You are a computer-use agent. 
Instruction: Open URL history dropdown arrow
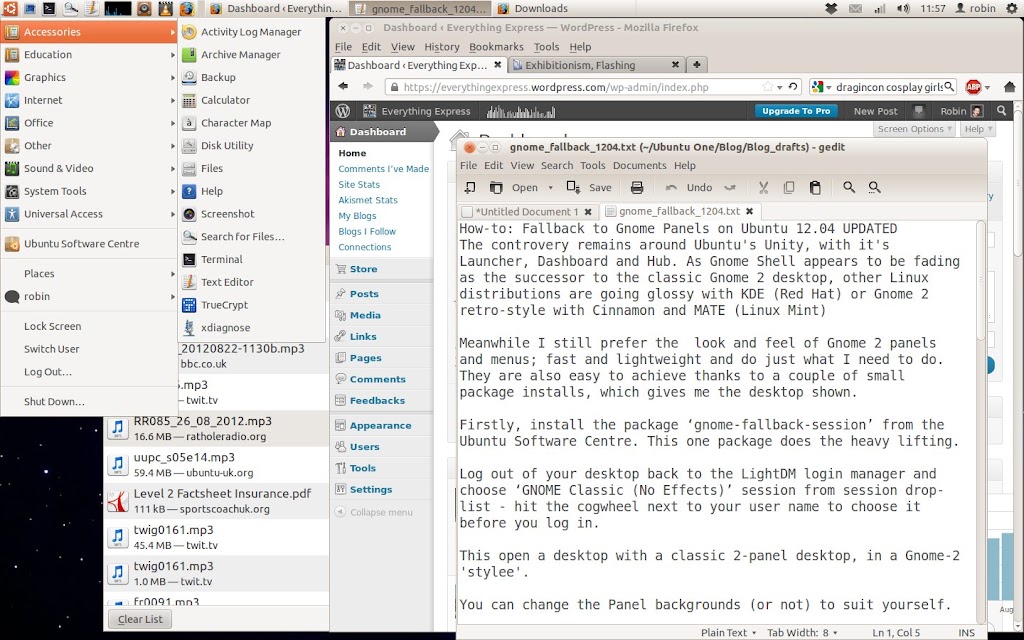click(780, 87)
